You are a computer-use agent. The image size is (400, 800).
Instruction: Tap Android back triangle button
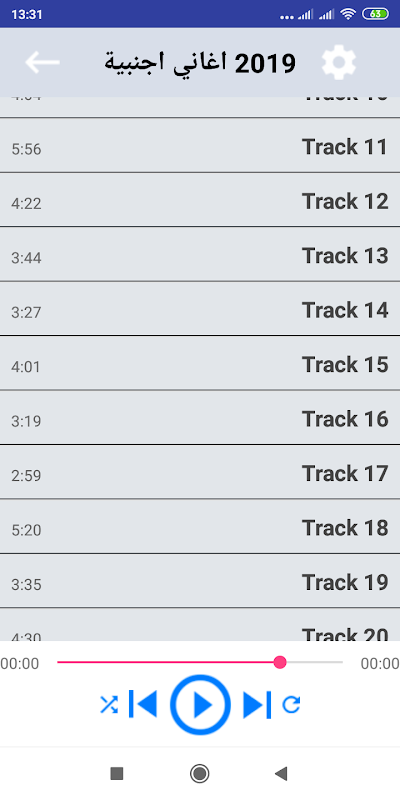point(281,773)
